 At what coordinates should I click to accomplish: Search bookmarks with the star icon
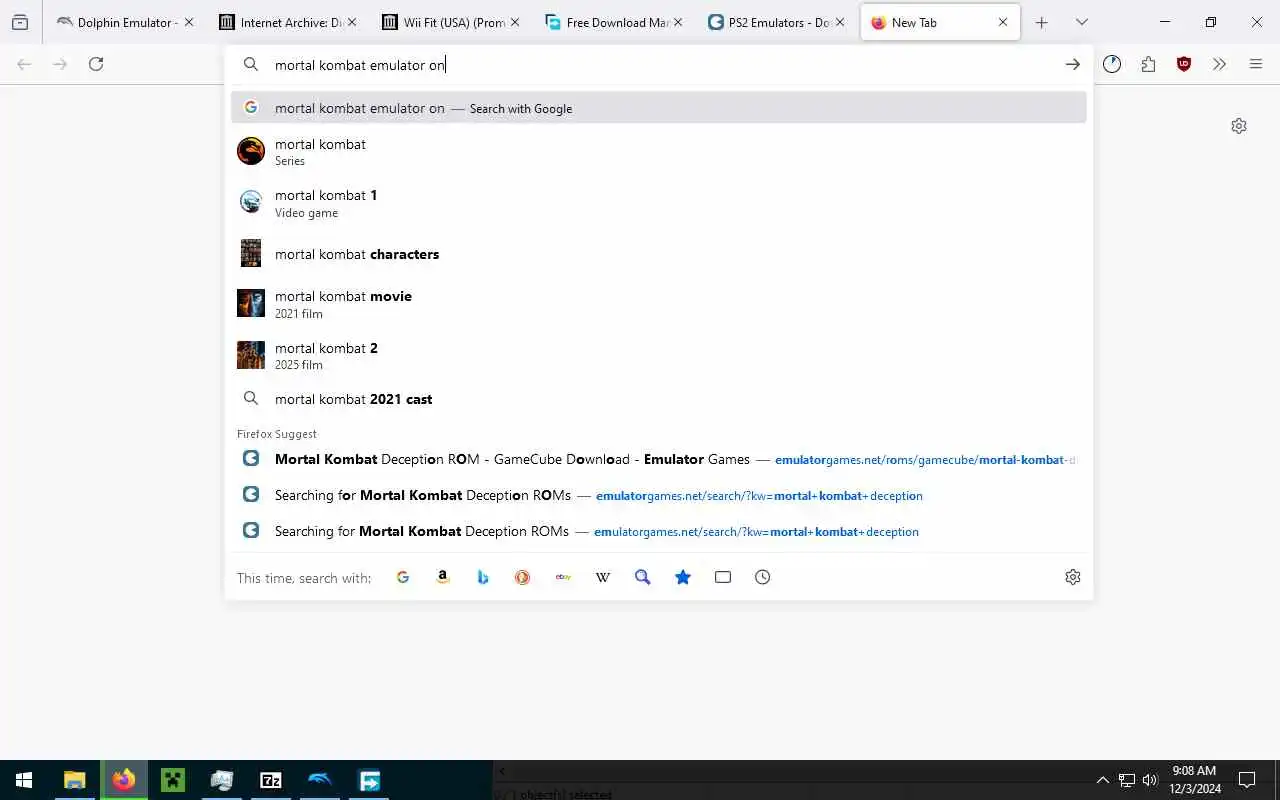click(x=683, y=577)
